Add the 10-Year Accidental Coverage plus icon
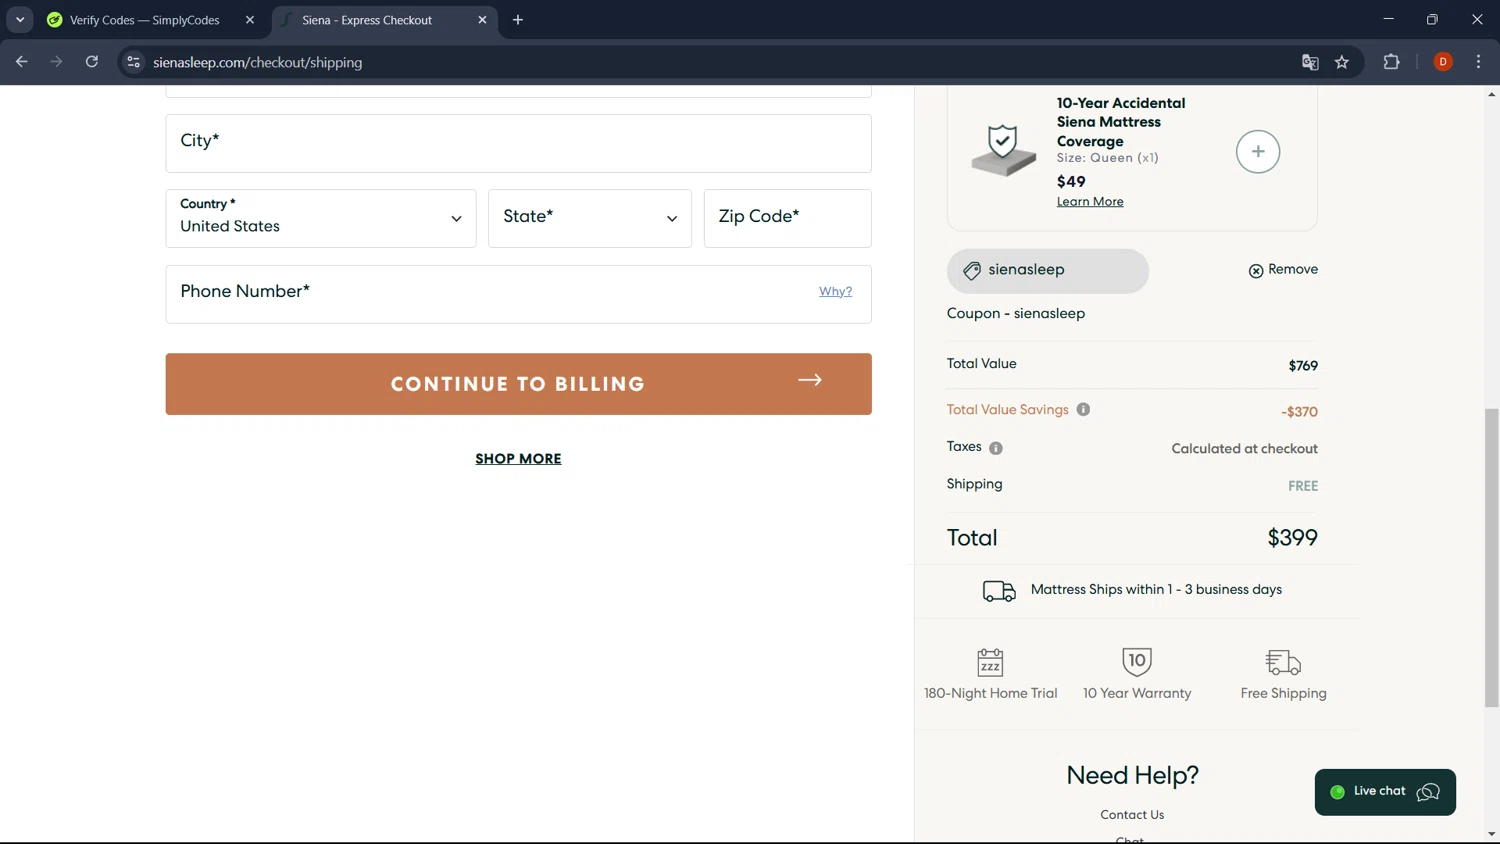 [x=1257, y=152]
